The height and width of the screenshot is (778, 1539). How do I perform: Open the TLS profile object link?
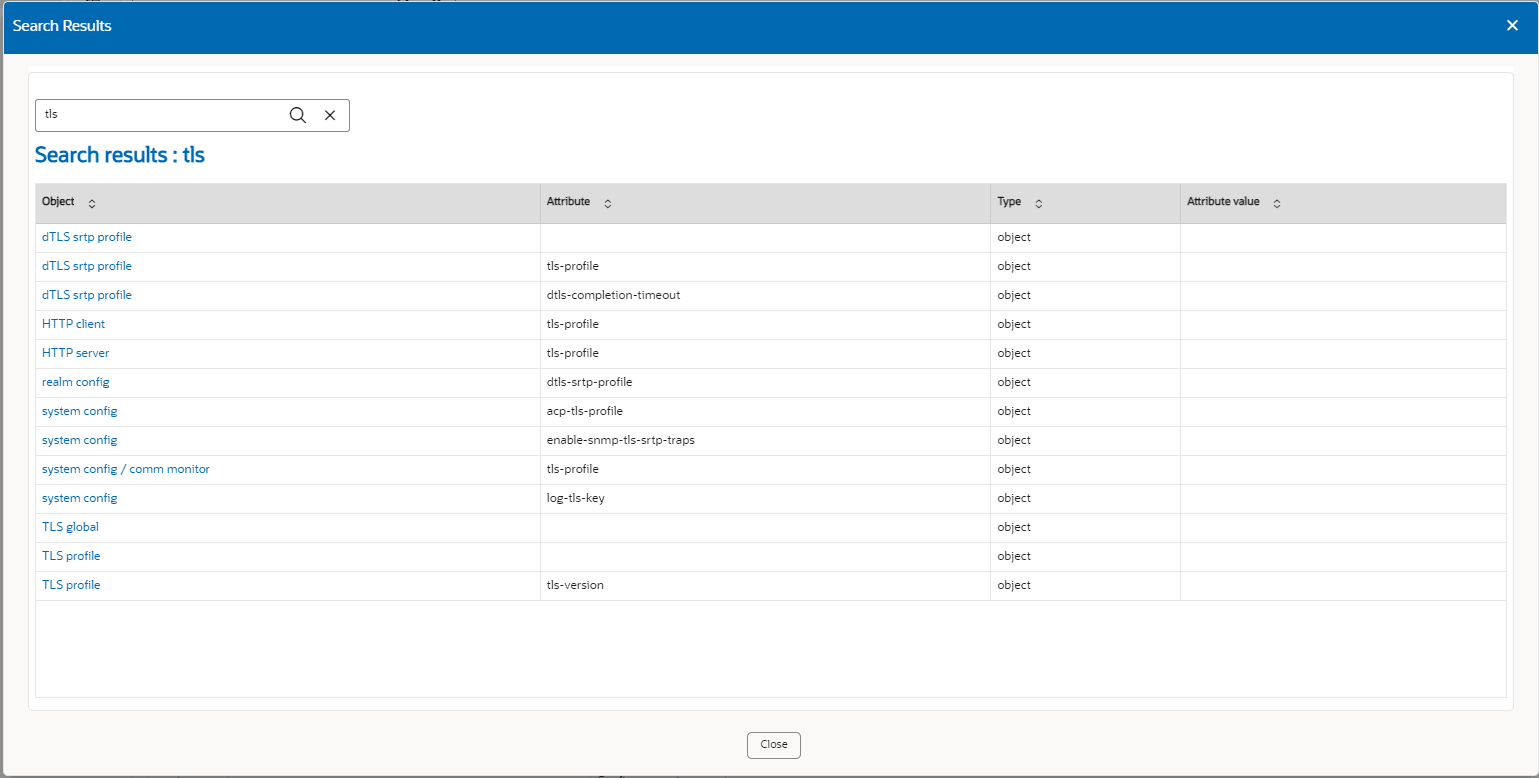click(x=70, y=555)
